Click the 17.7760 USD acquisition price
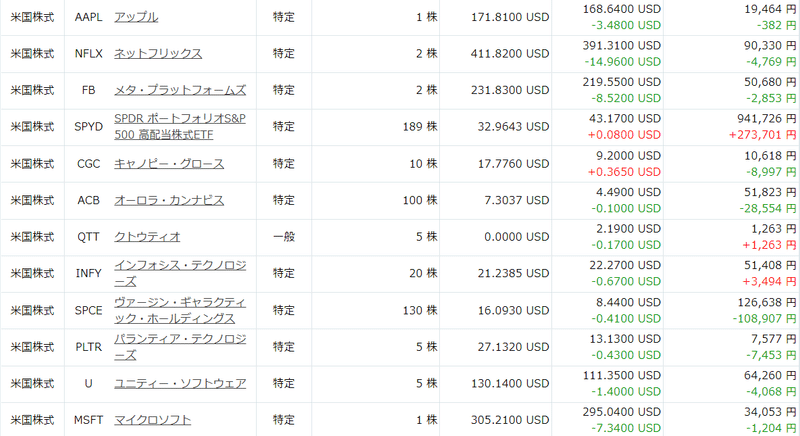The image size is (800, 436). tap(513, 164)
